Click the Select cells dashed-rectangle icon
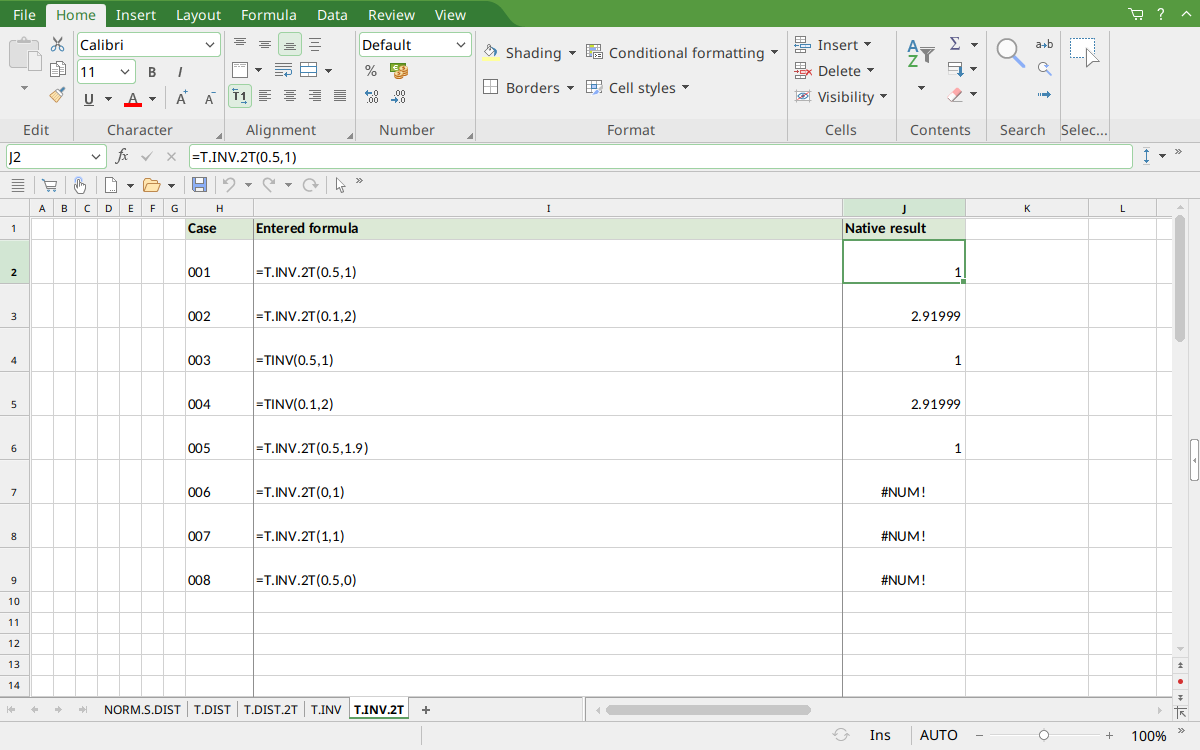 tap(1084, 53)
